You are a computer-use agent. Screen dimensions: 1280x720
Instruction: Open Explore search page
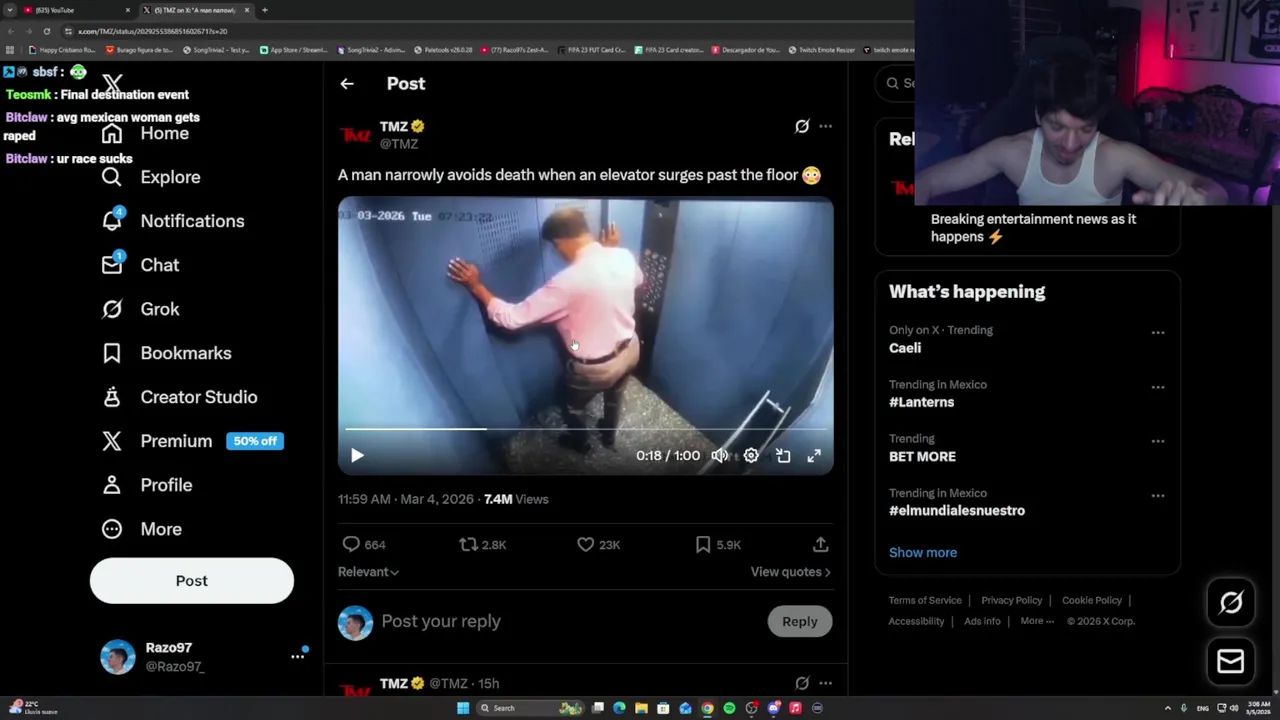[x=151, y=177]
